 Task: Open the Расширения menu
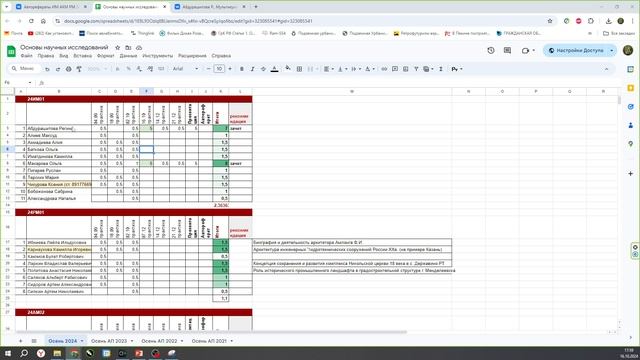[192, 56]
